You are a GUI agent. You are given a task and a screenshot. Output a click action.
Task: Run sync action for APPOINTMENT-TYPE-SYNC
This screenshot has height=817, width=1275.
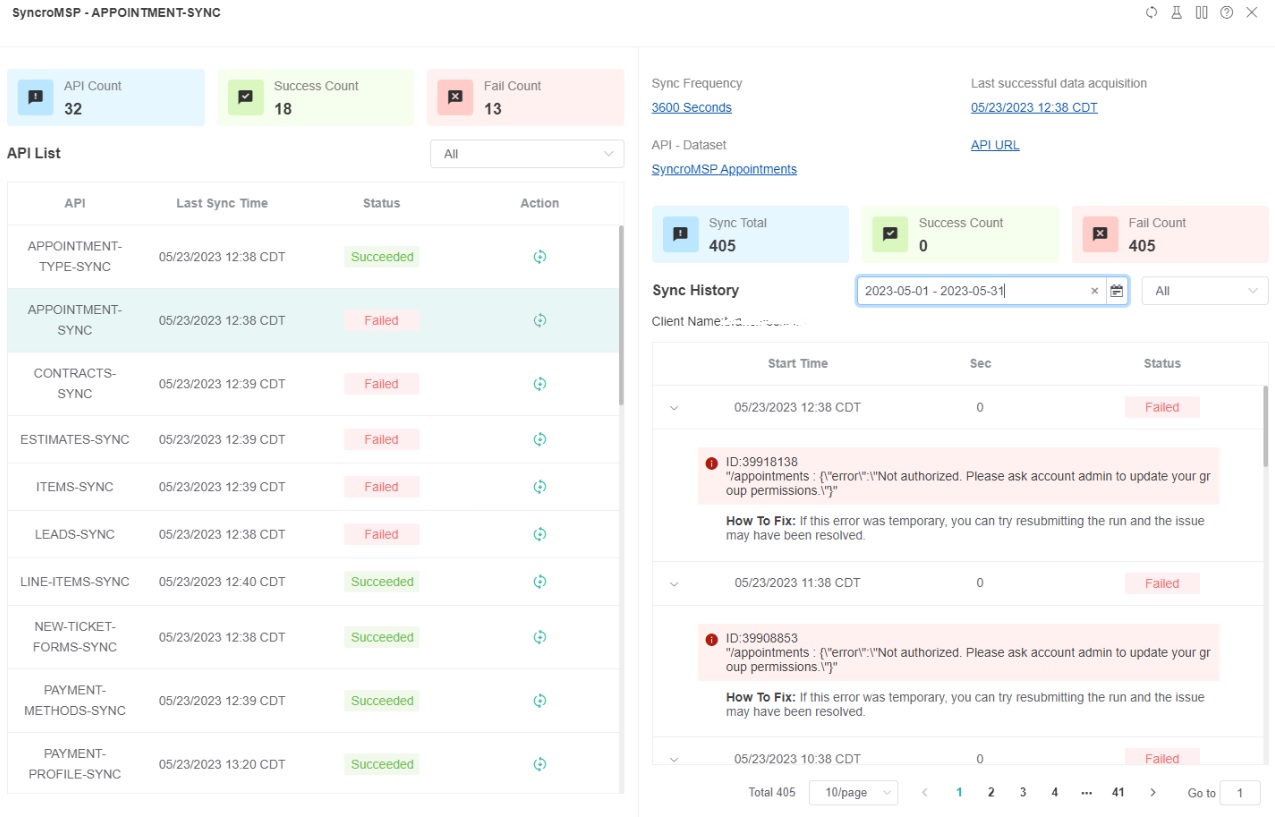[540, 257]
